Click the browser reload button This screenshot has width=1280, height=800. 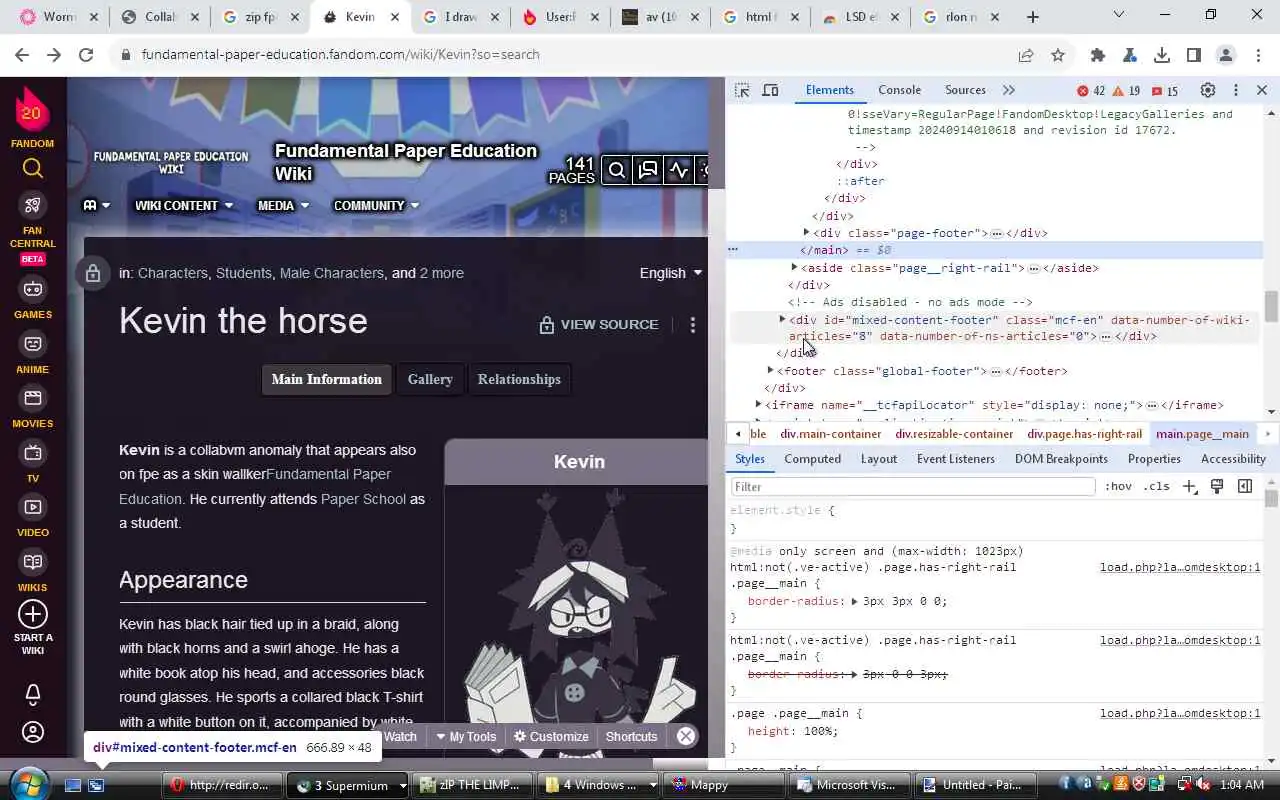86,55
